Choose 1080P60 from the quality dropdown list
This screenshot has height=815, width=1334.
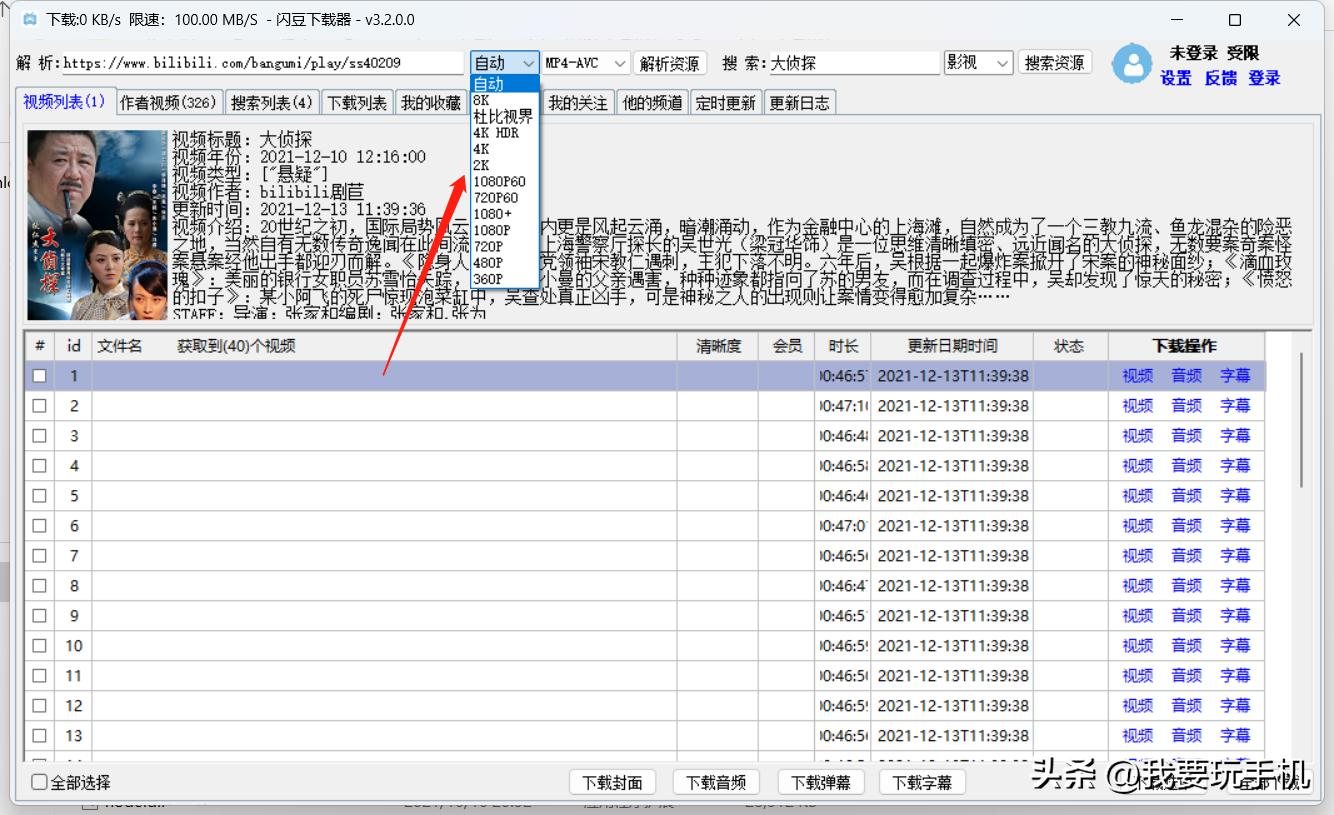(x=499, y=181)
